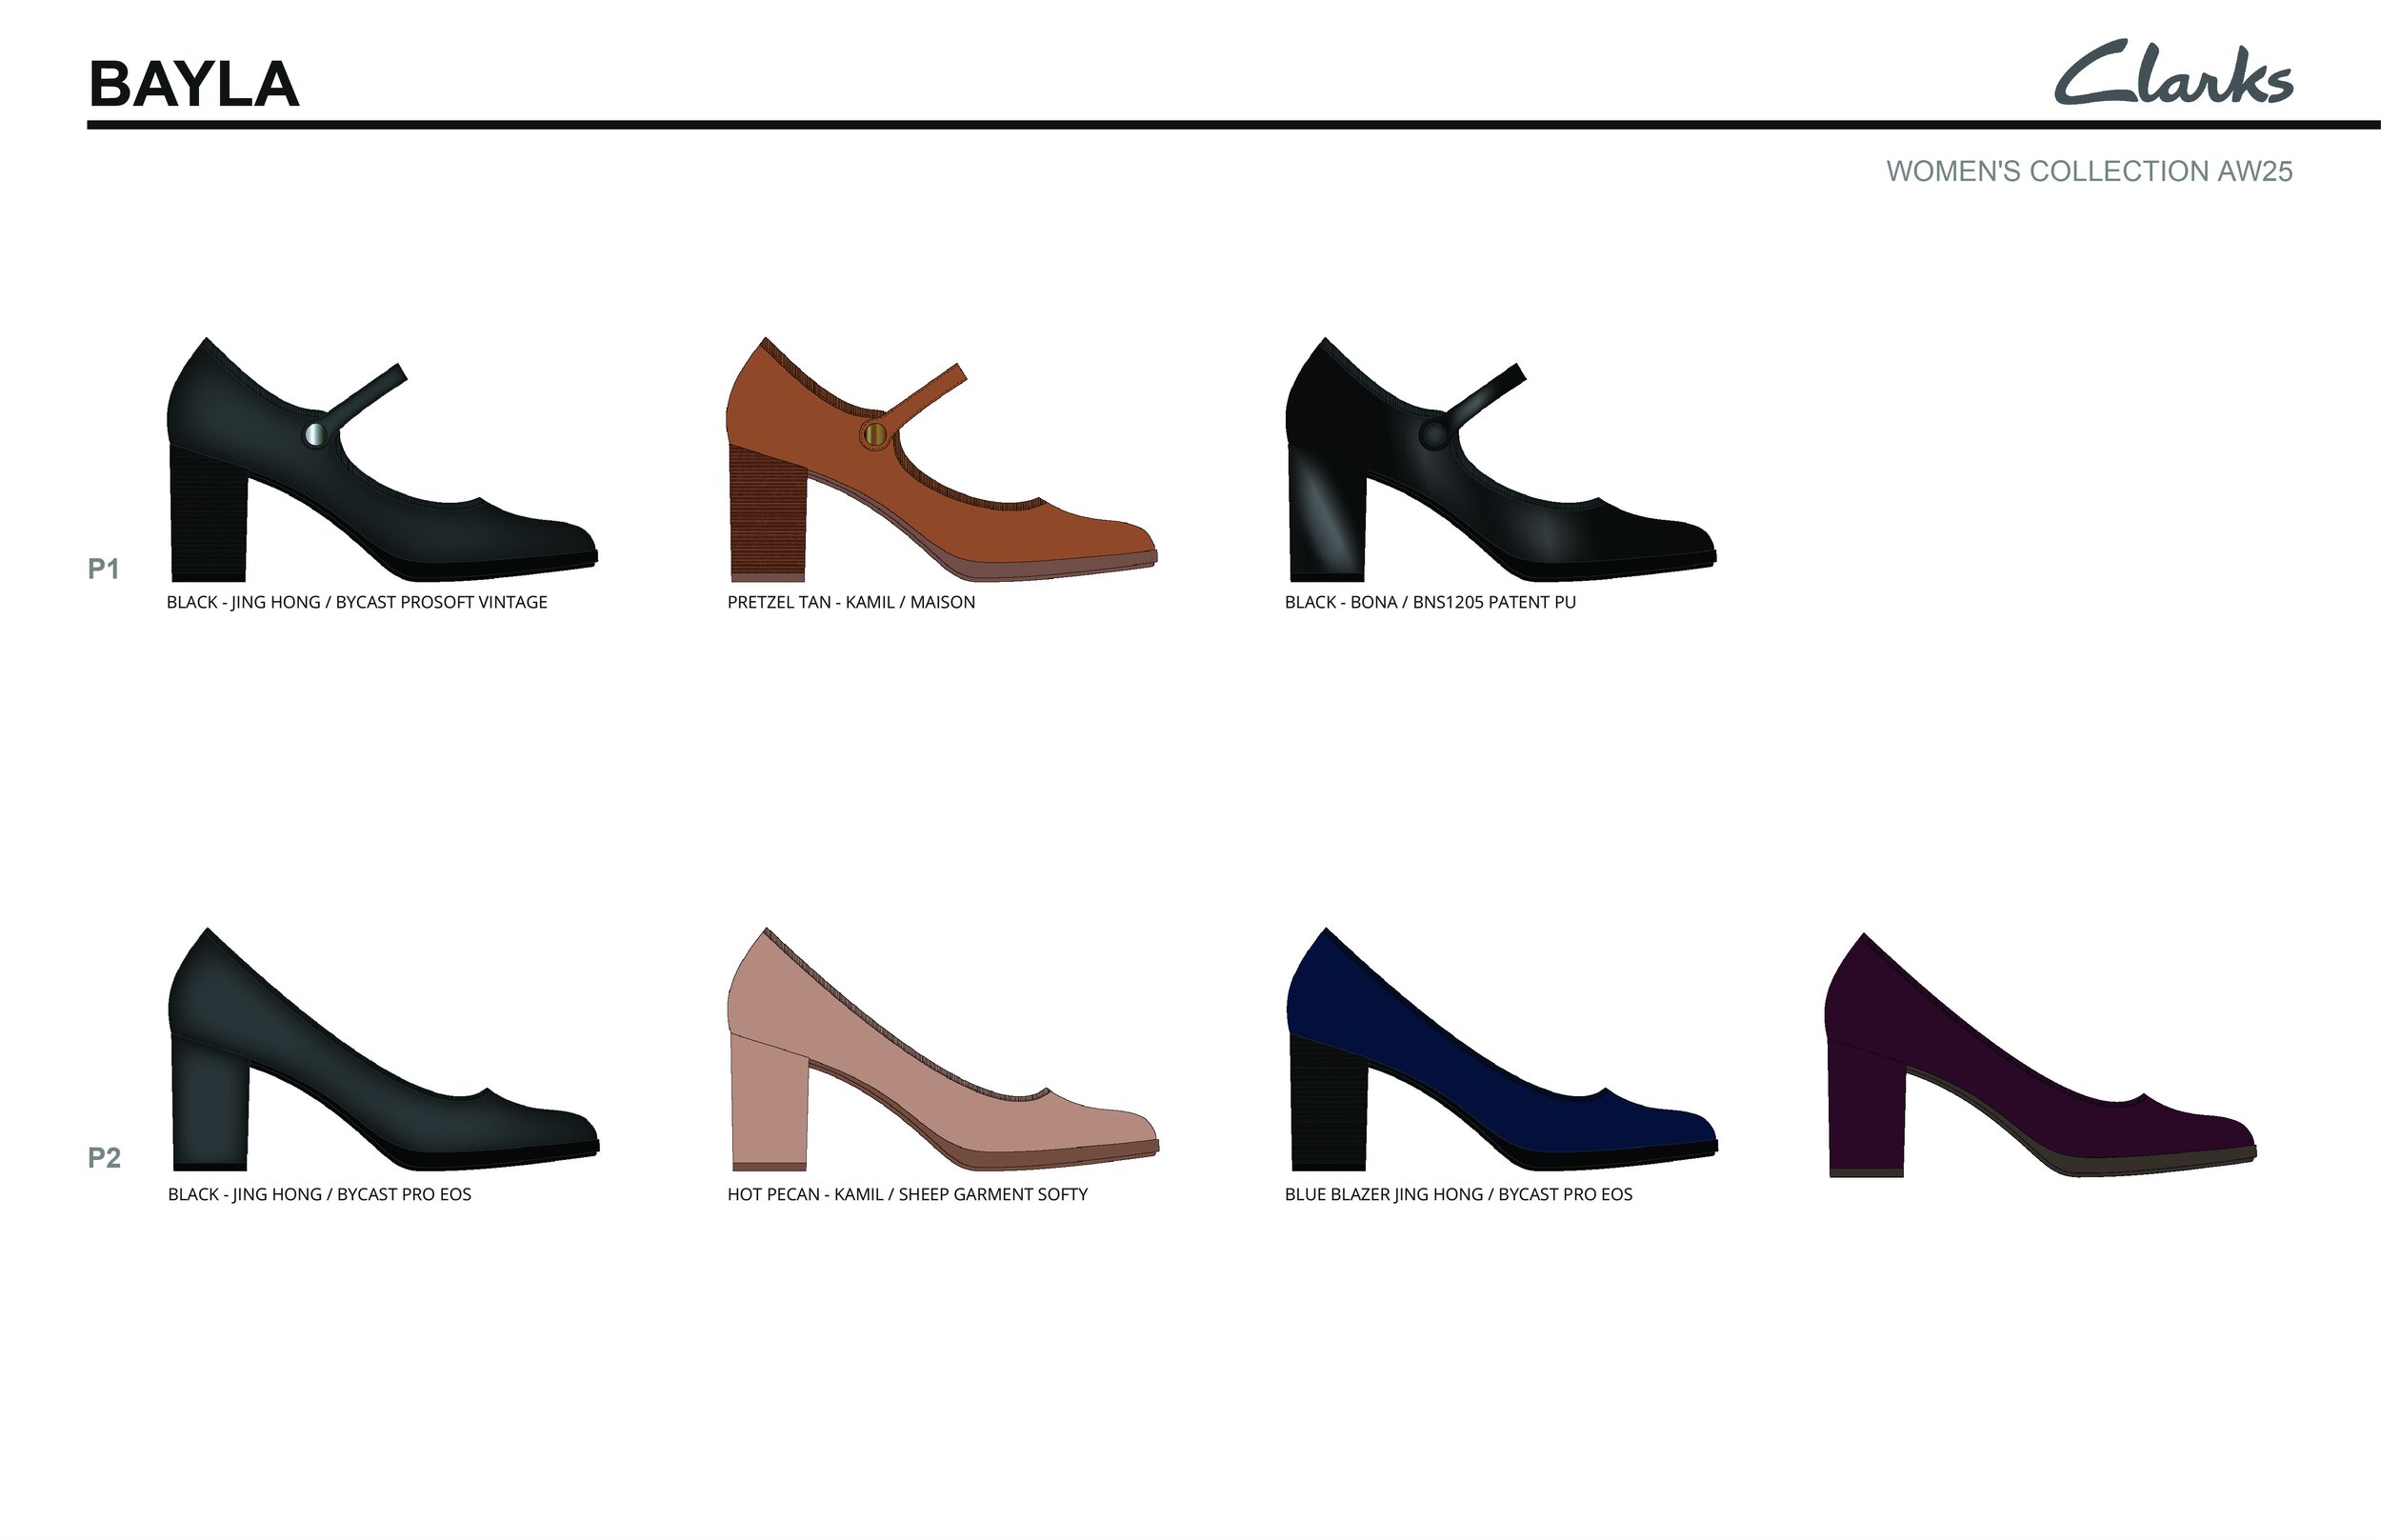
Task: Click the P1 row label
Action: click(103, 568)
